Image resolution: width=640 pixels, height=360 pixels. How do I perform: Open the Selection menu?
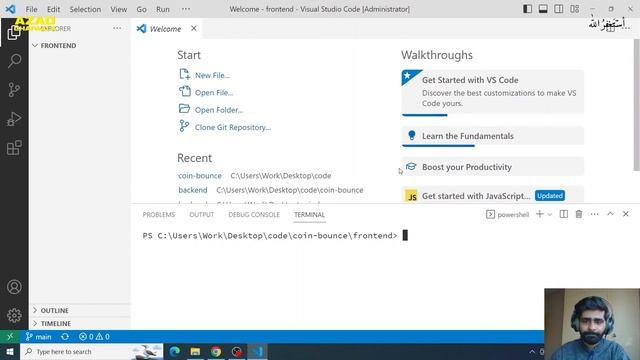coord(85,9)
